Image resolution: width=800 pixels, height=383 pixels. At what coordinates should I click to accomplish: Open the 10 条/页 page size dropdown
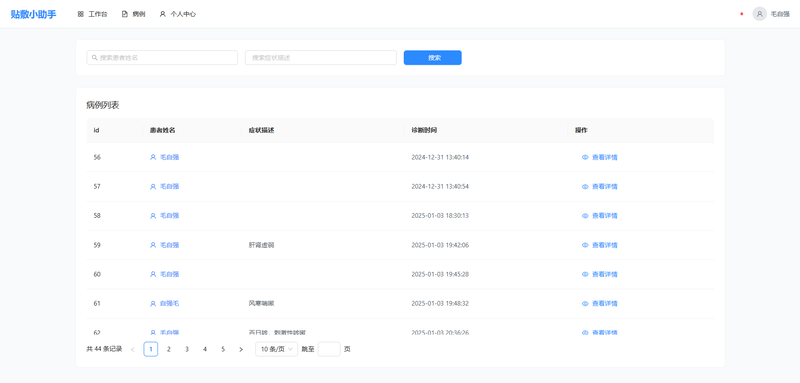pyautogui.click(x=277, y=349)
